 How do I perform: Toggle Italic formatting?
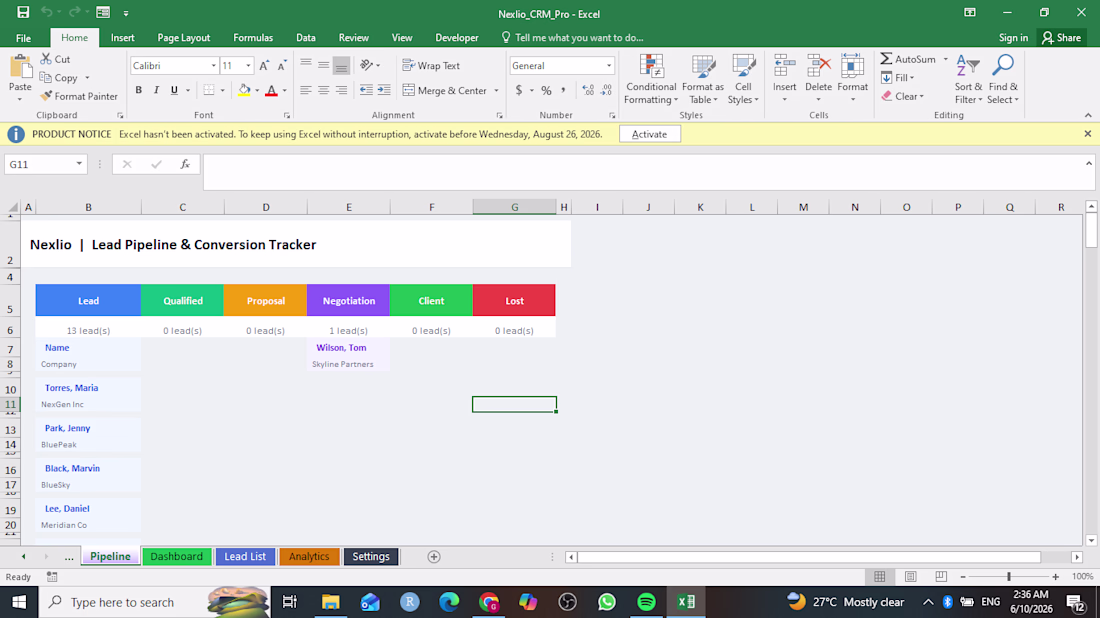point(156,90)
